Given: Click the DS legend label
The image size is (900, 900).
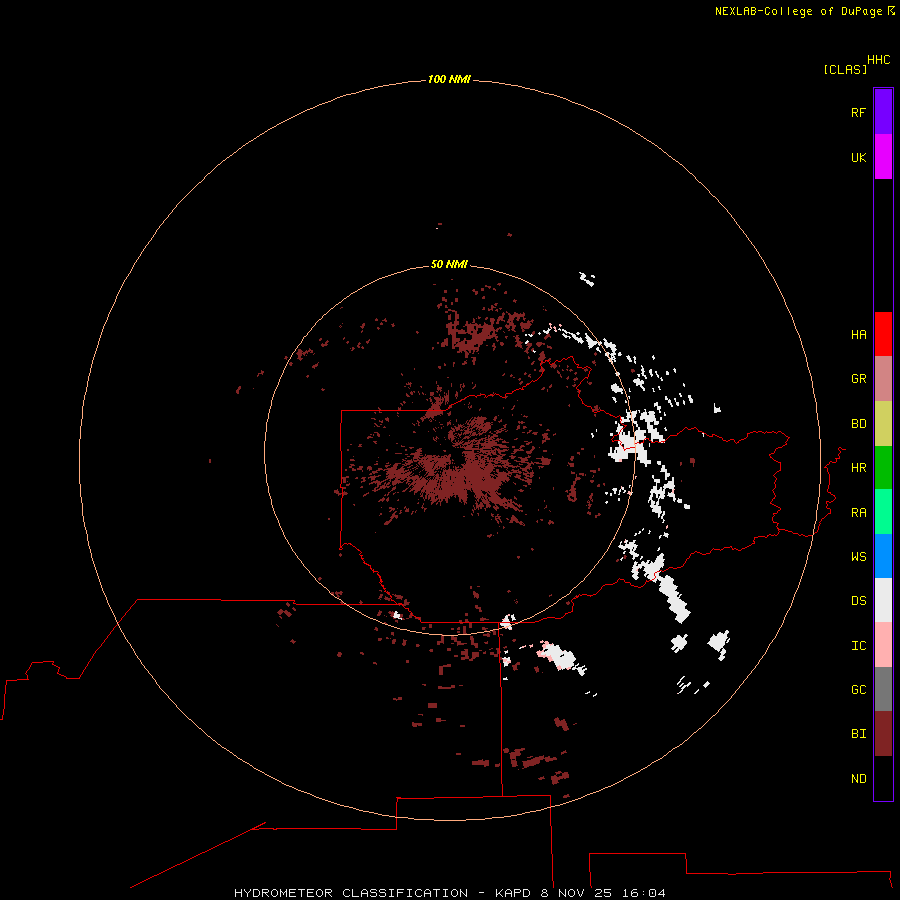Looking at the screenshot, I should pyautogui.click(x=858, y=600).
